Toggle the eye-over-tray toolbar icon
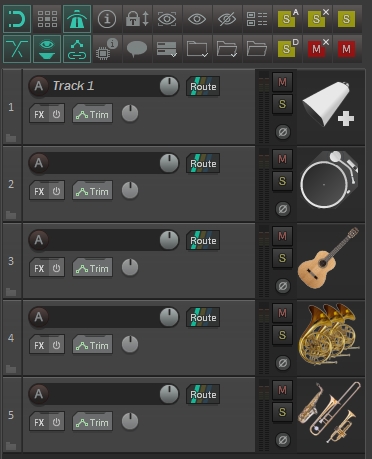 pos(47,49)
